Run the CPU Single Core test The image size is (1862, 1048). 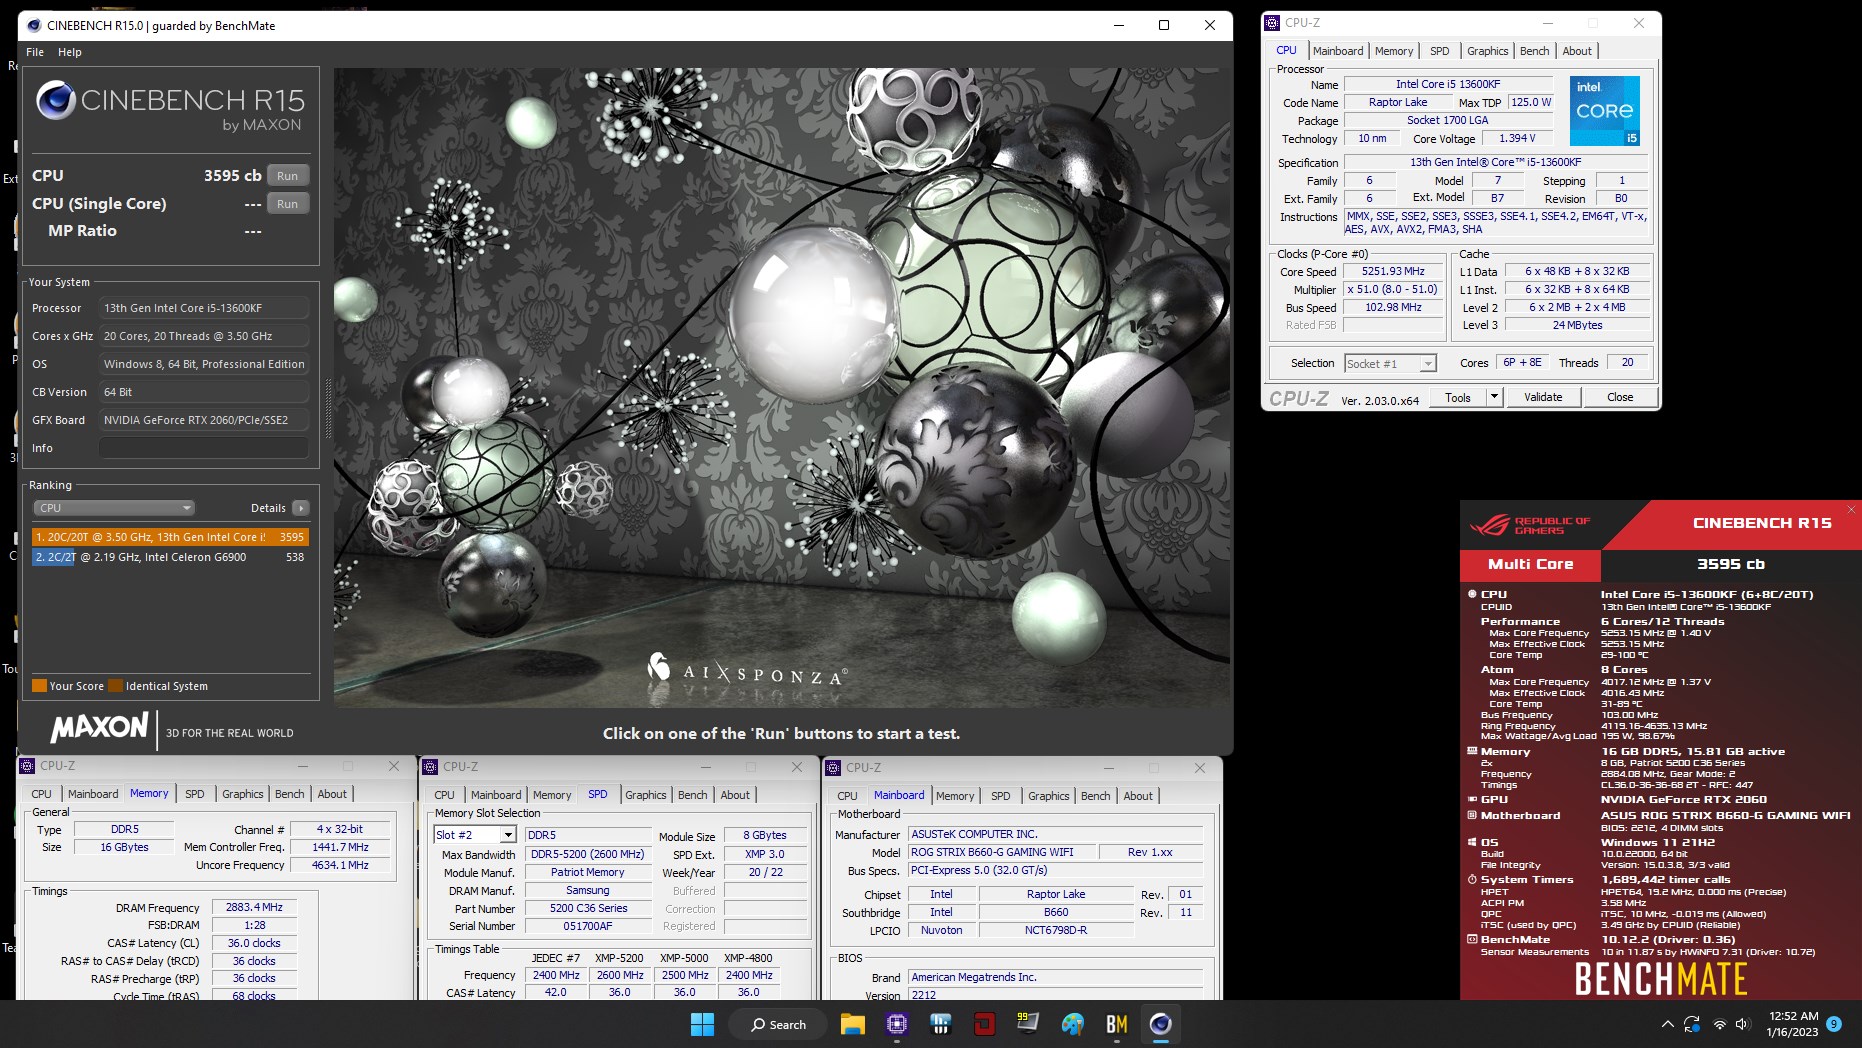click(288, 204)
